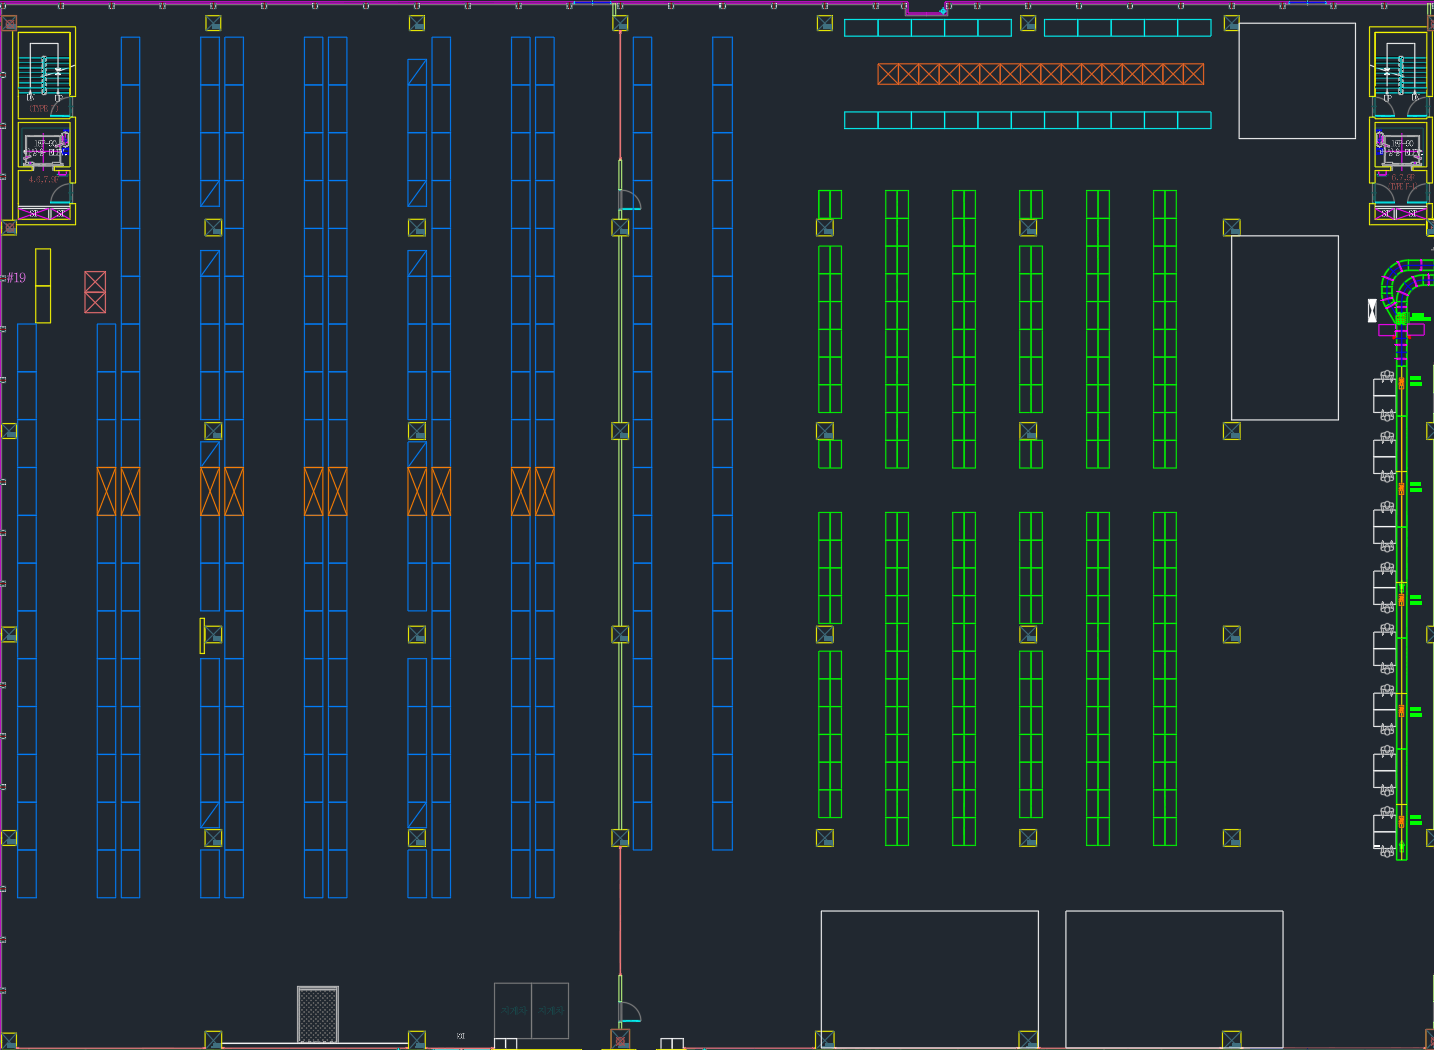Select the dotted hatched door at bottom

pos(318,1015)
